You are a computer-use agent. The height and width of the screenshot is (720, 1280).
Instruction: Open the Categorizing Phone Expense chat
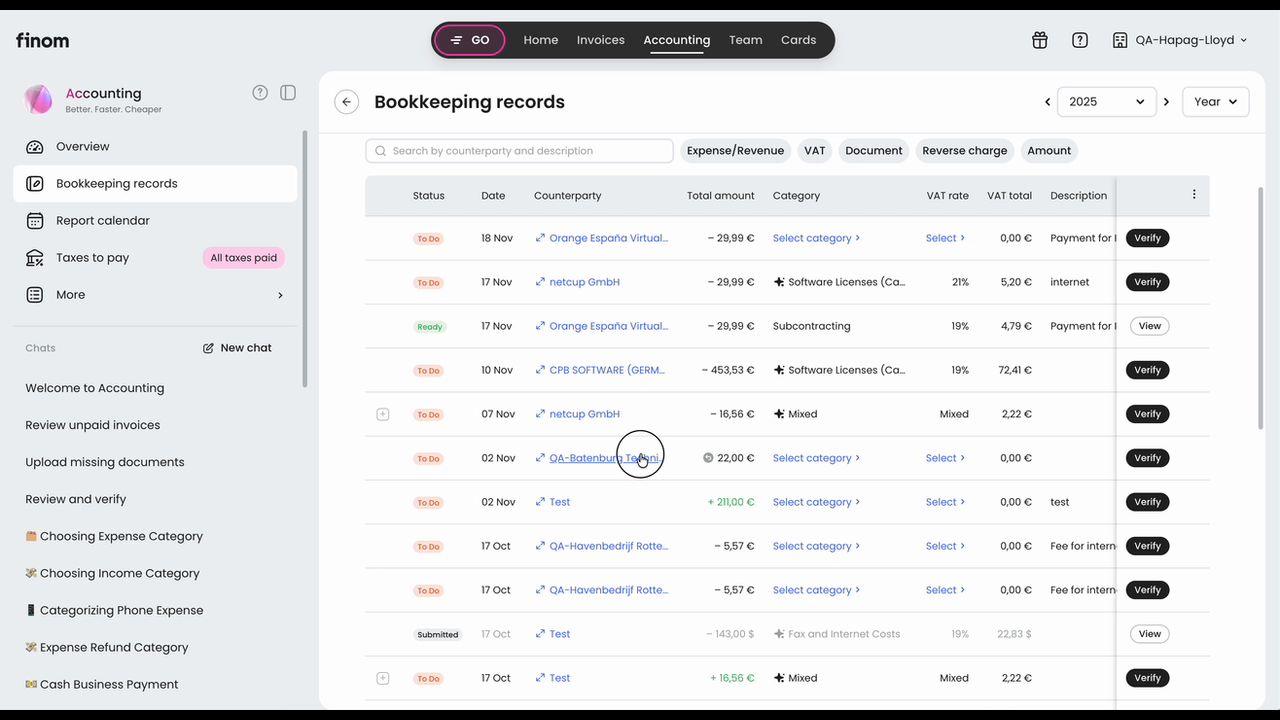pyautogui.click(x=114, y=610)
